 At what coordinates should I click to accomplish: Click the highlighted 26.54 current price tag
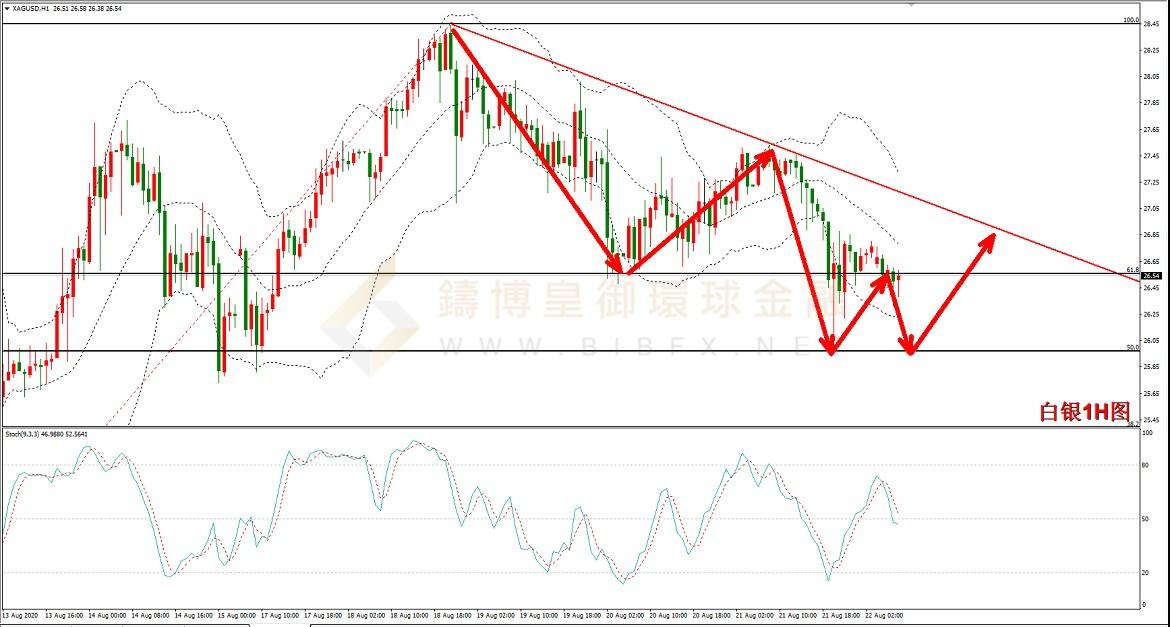(x=1150, y=276)
